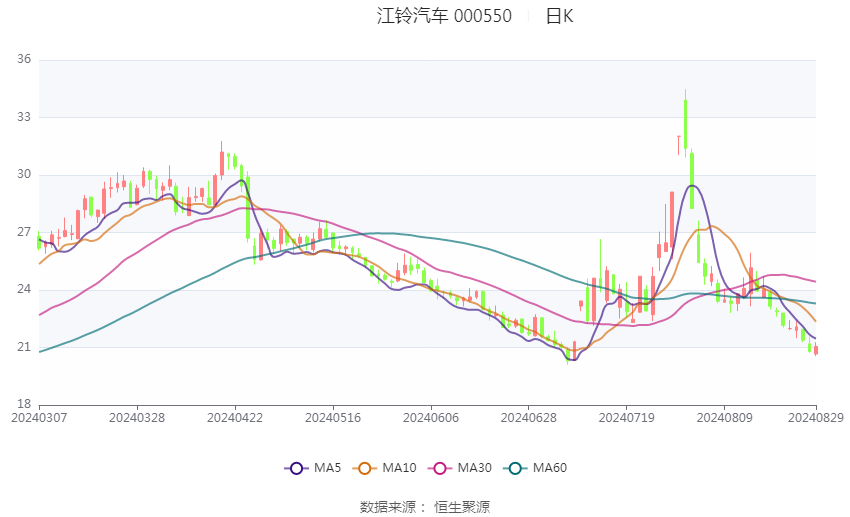Click the y-axis value 24
This screenshot has width=850, height=517.
(24, 289)
